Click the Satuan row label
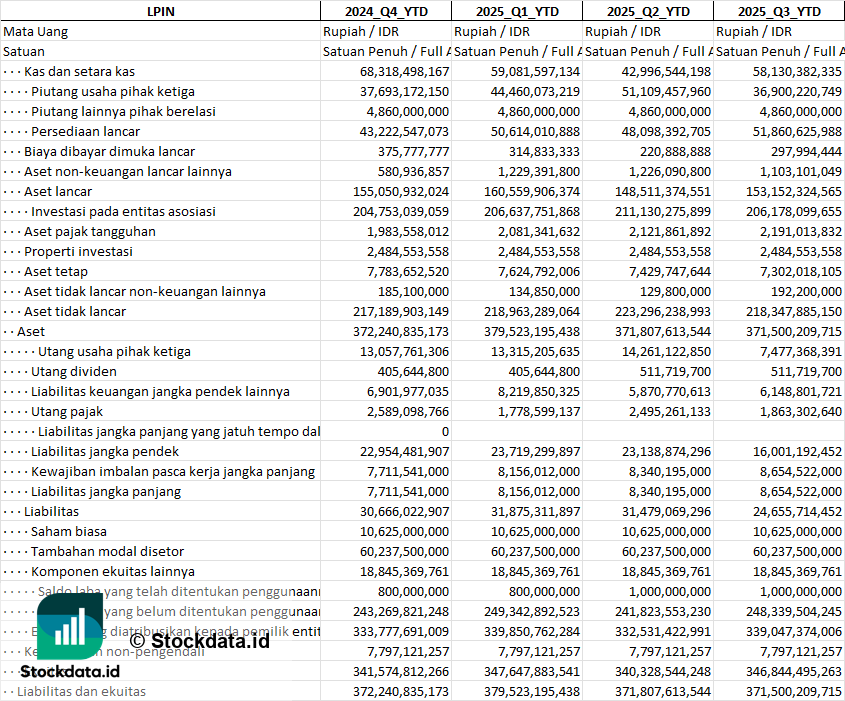Screen dimensions: 845x701 24,52
